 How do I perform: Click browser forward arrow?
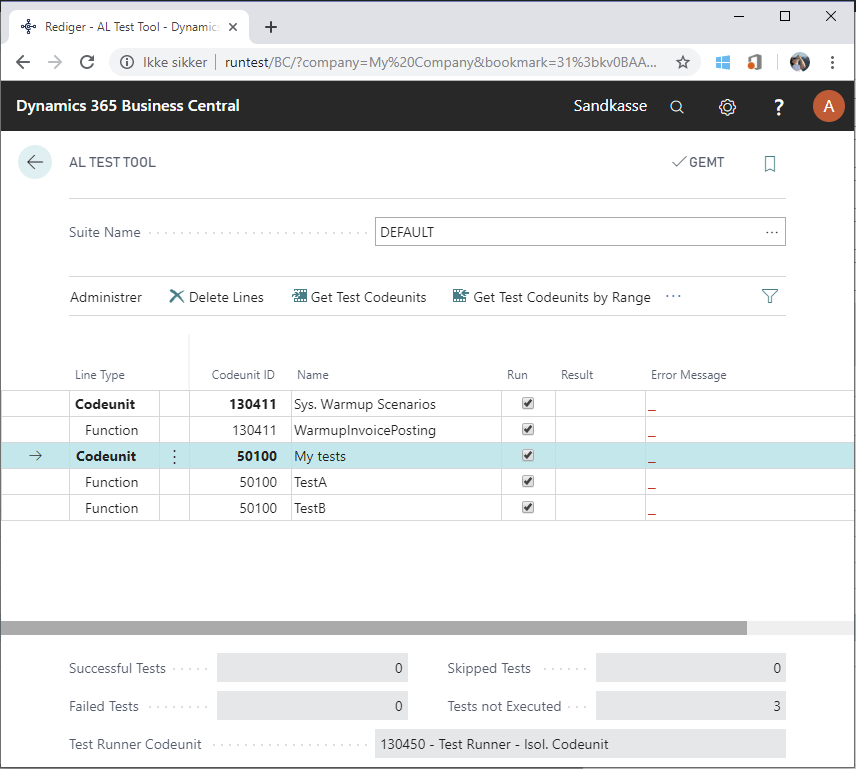click(x=55, y=62)
